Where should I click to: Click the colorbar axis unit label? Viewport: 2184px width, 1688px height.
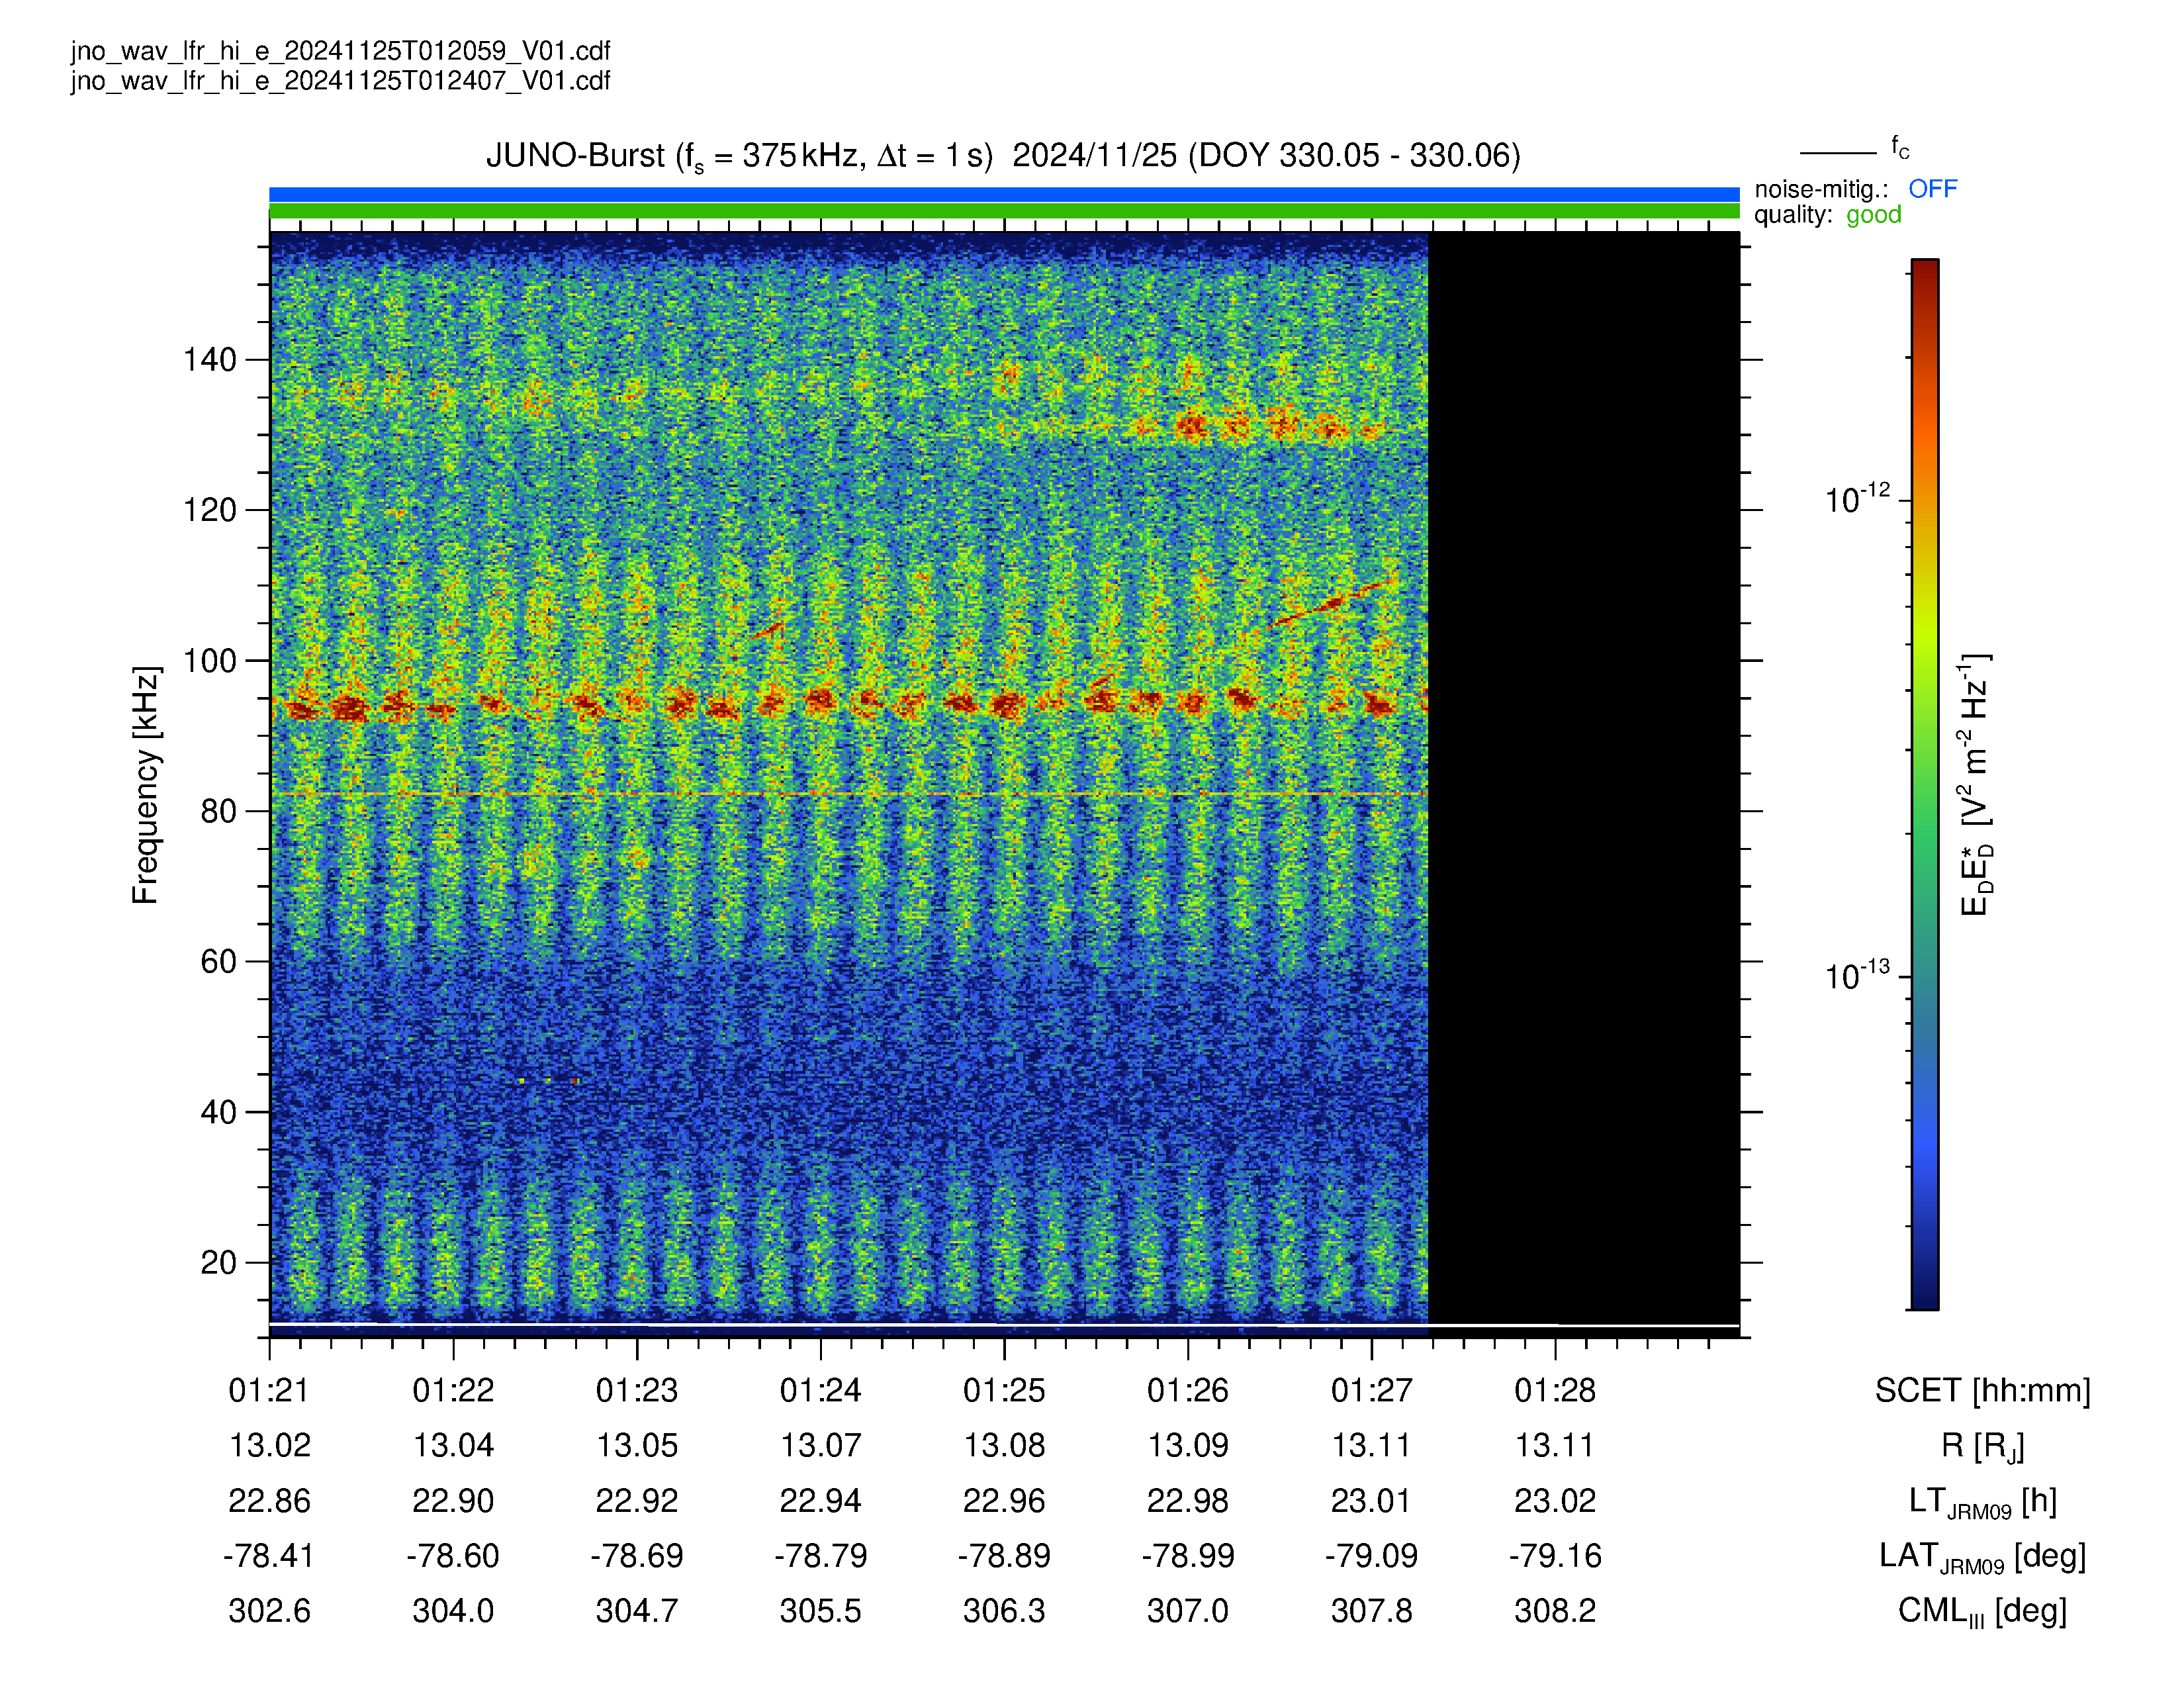click(1976, 785)
